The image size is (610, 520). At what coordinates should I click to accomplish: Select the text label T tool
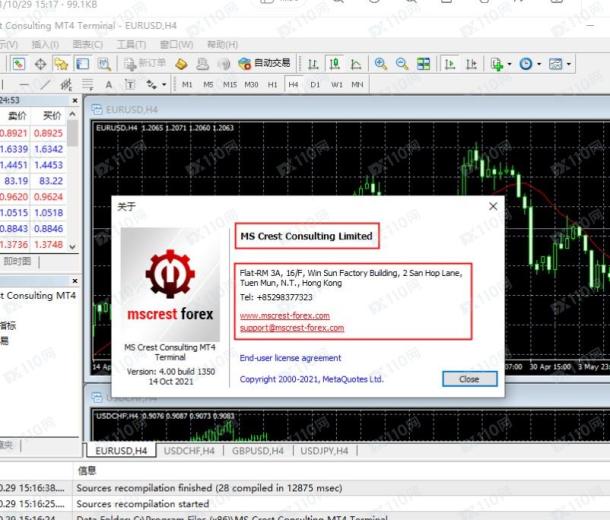130,84
